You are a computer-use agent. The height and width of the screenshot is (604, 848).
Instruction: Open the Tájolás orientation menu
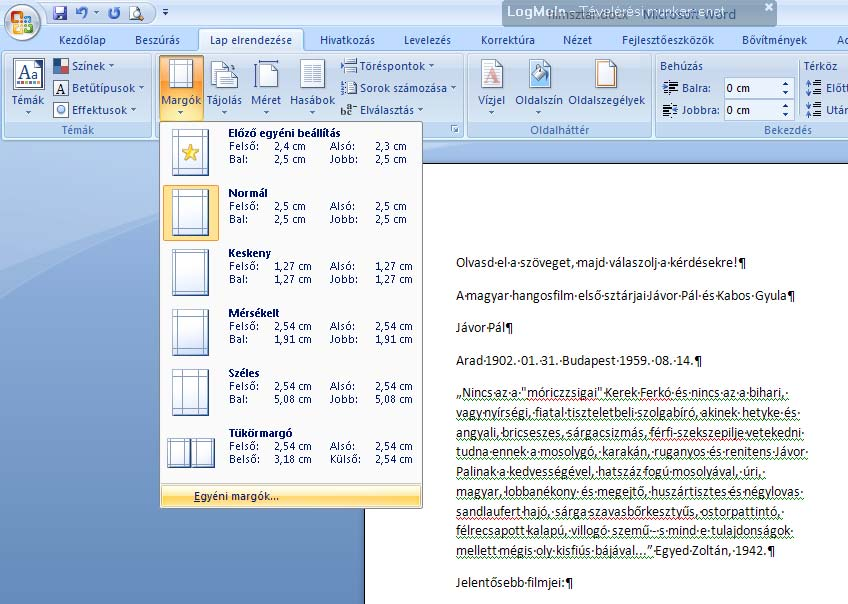coord(224,87)
